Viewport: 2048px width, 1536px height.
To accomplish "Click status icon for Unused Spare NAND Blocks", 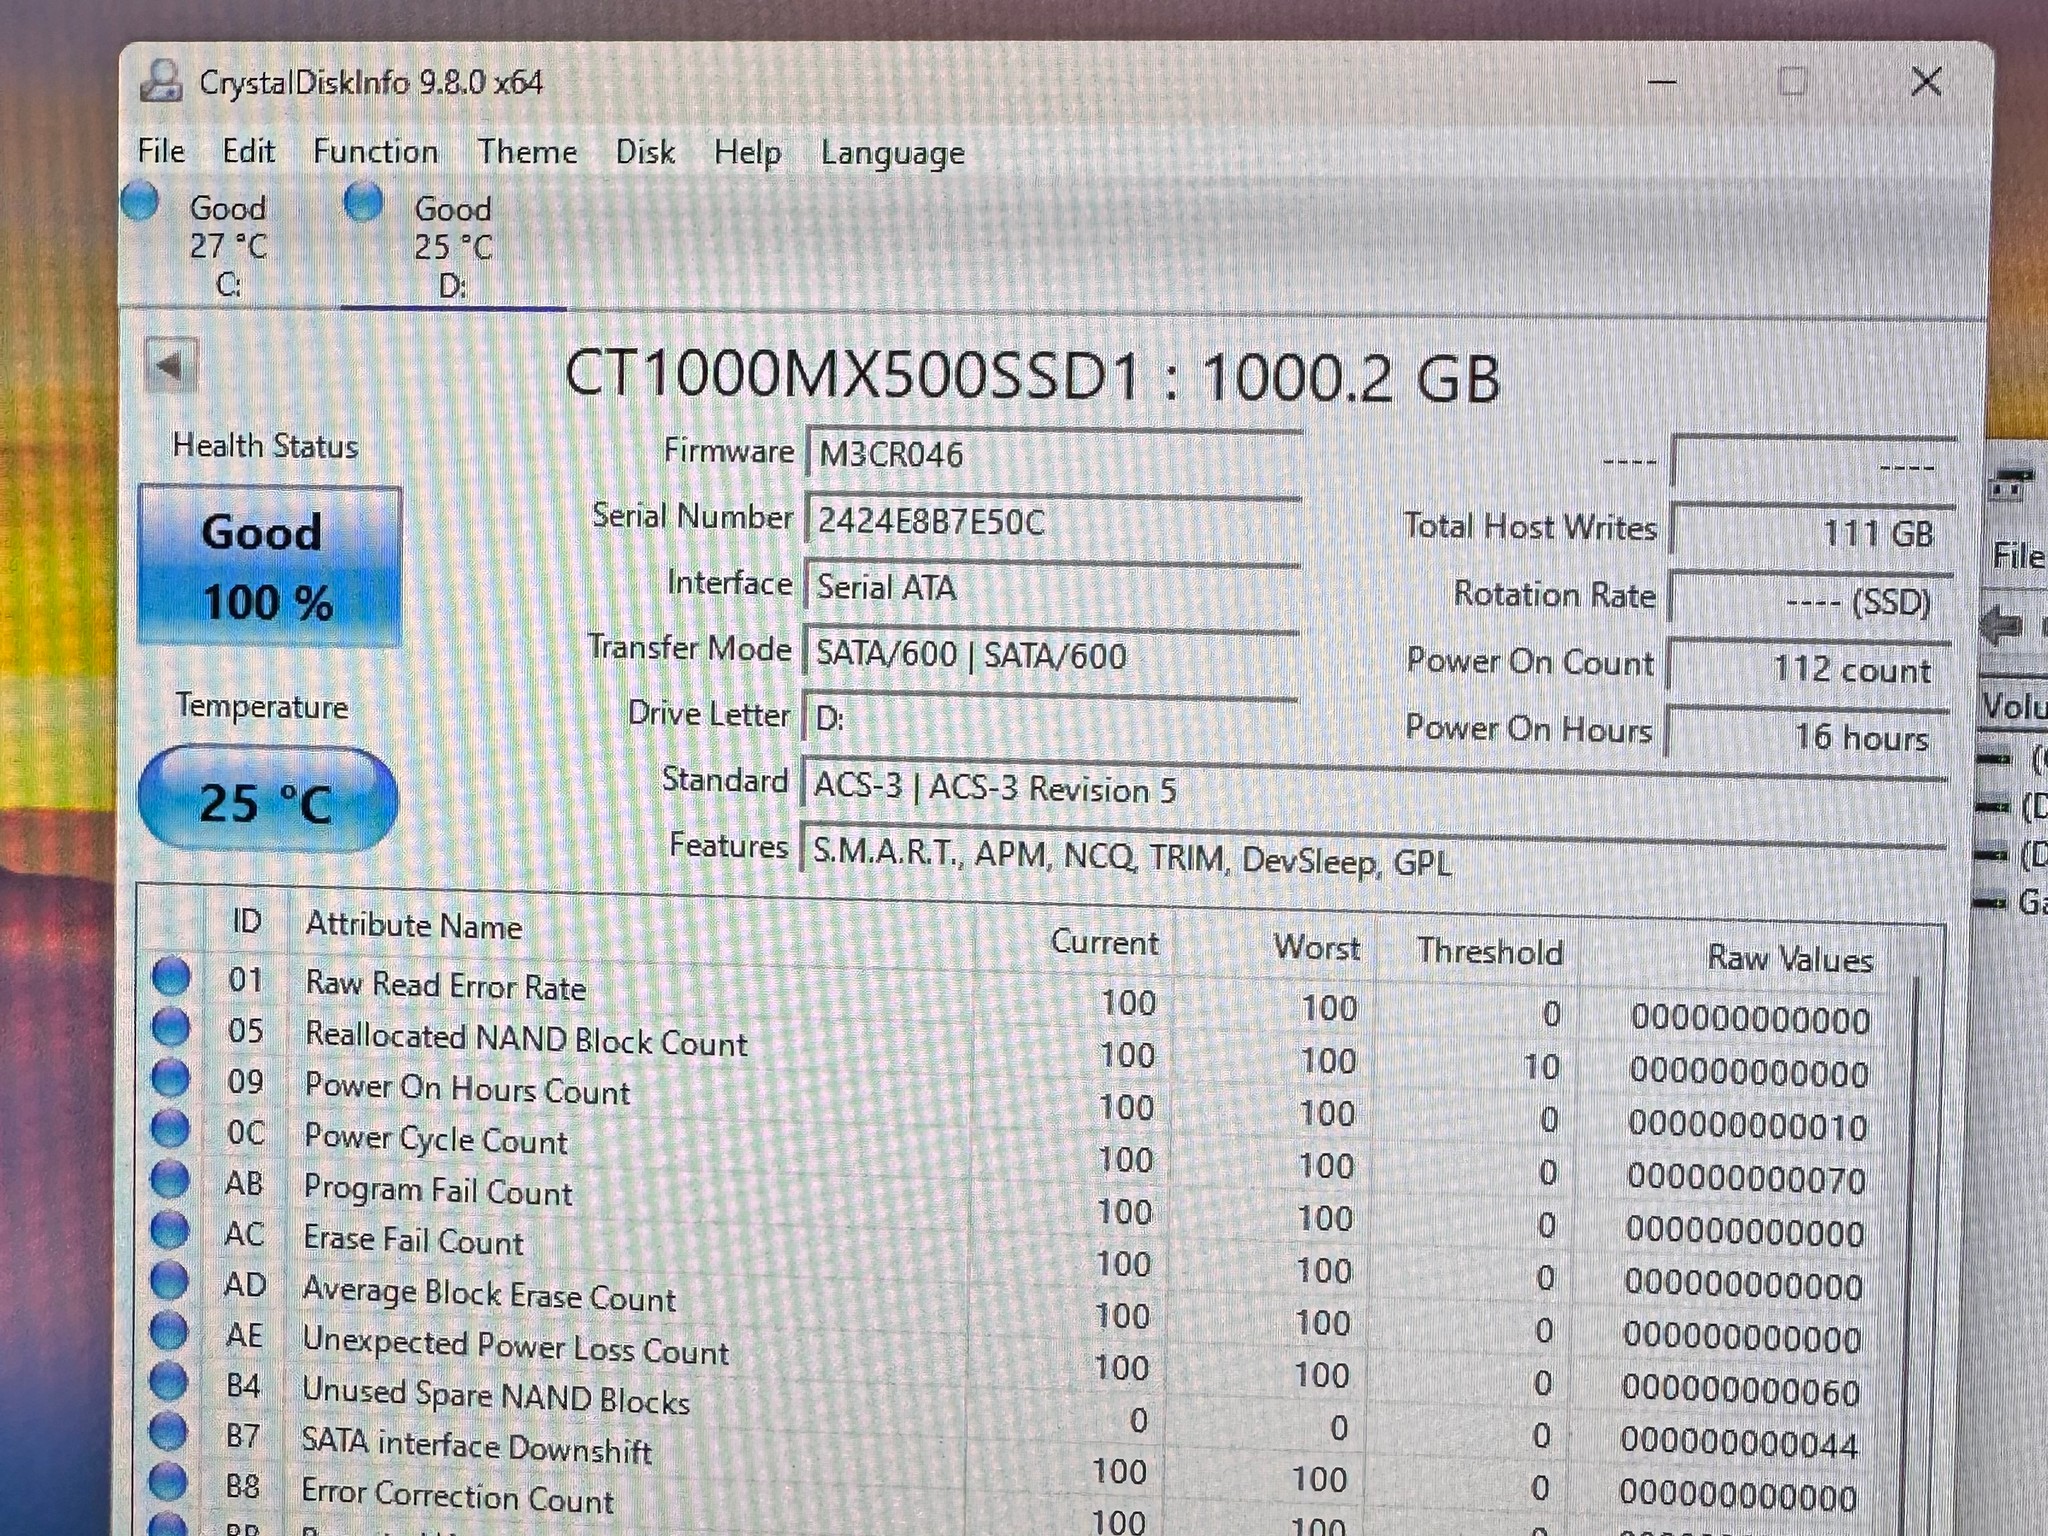I will pos(168,1381).
